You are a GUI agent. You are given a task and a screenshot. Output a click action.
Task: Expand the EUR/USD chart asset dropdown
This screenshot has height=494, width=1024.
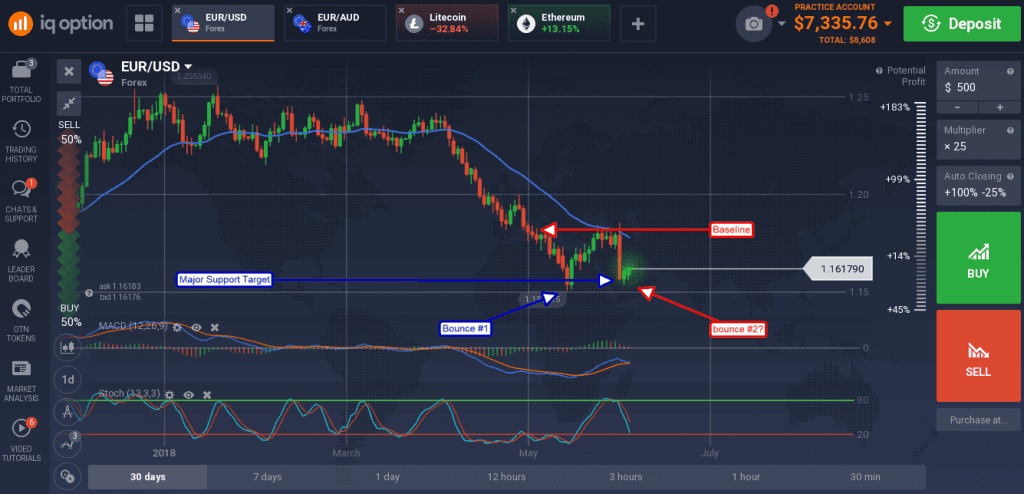point(188,67)
